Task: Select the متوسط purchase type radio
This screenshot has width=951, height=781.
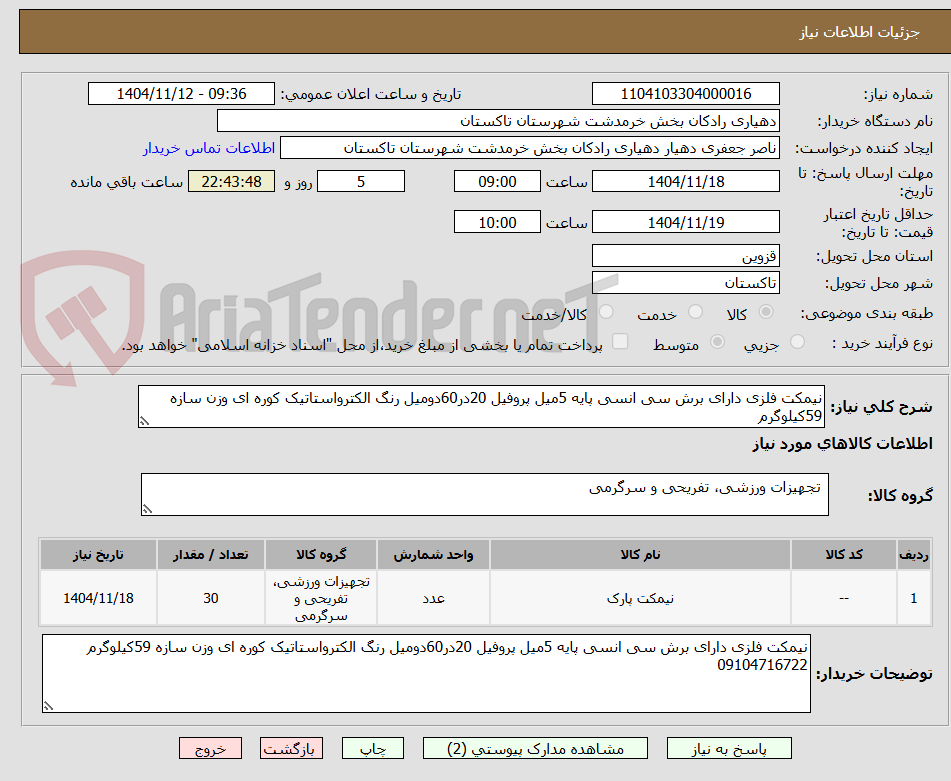Action: [717, 342]
